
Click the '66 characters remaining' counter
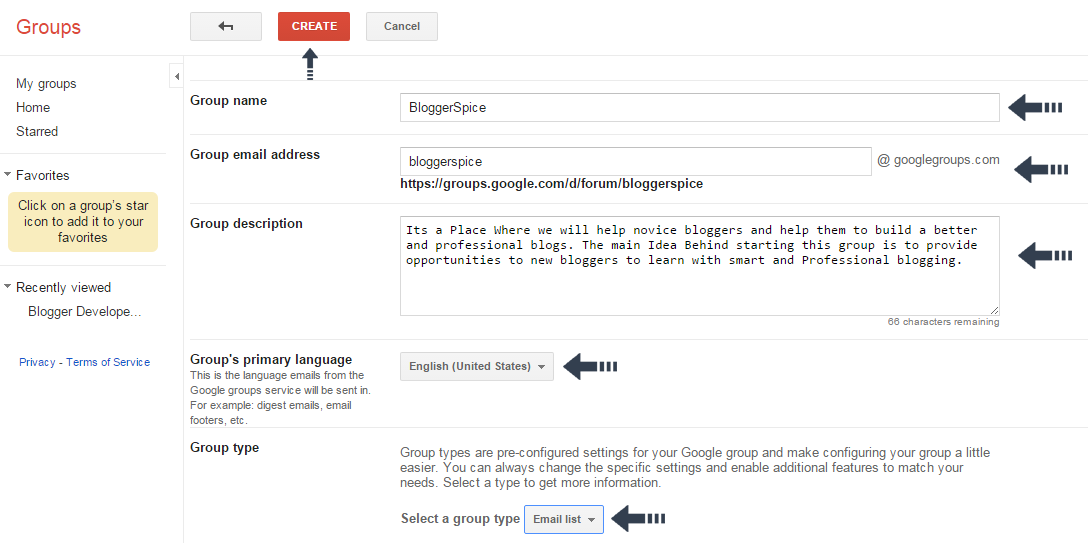tap(943, 322)
